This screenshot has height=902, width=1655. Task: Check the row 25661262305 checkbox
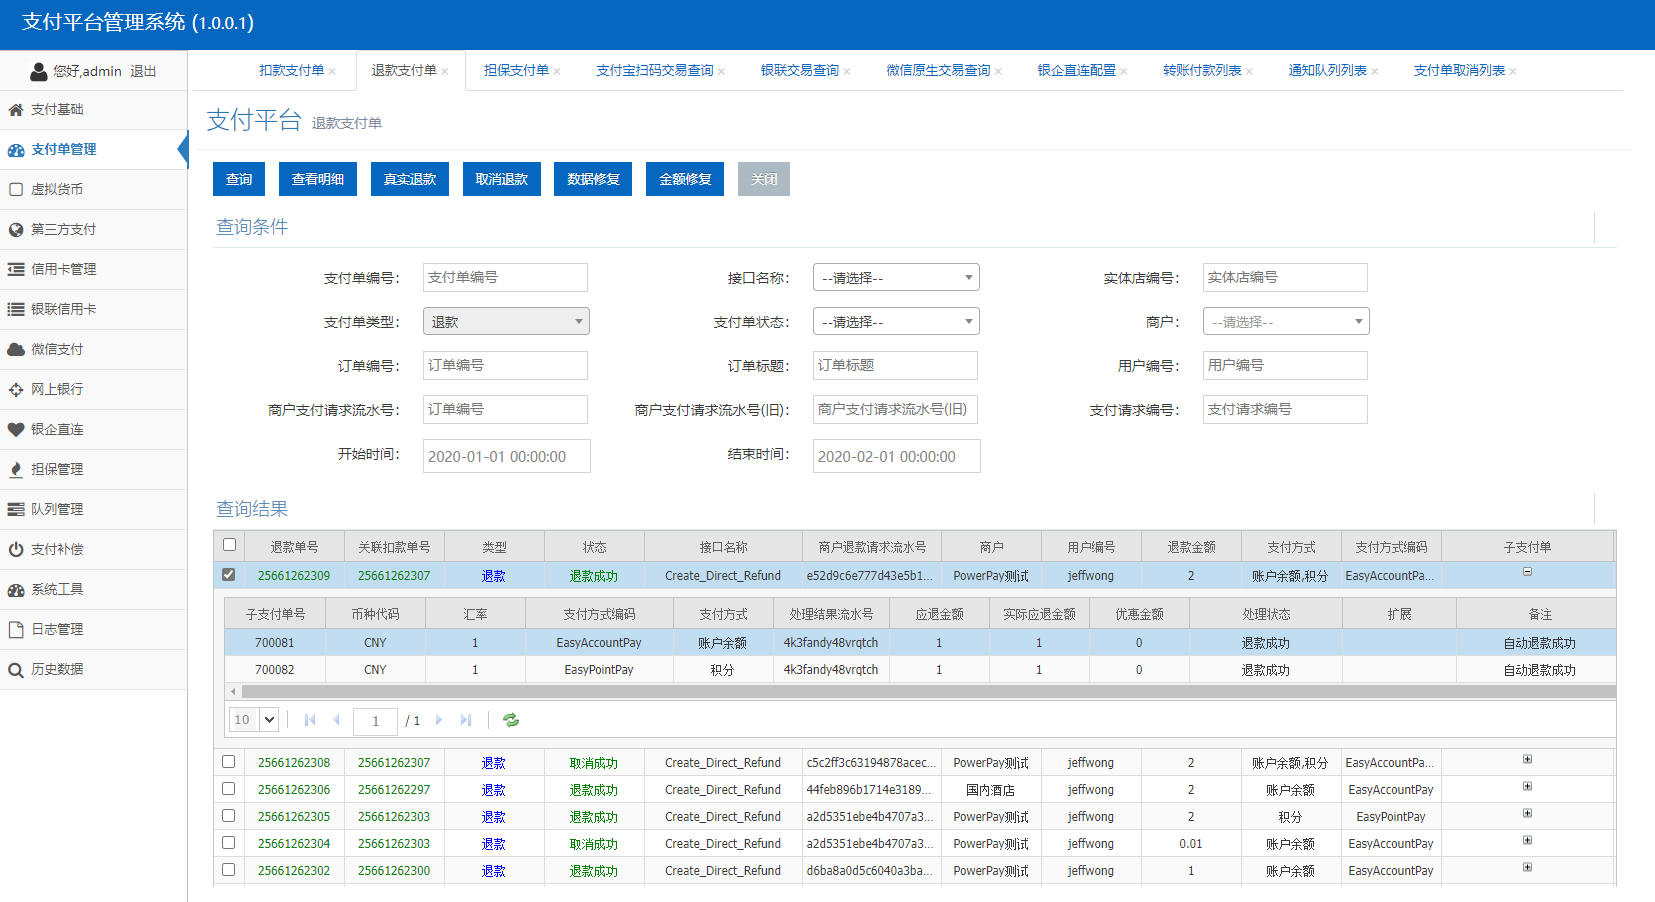click(229, 816)
